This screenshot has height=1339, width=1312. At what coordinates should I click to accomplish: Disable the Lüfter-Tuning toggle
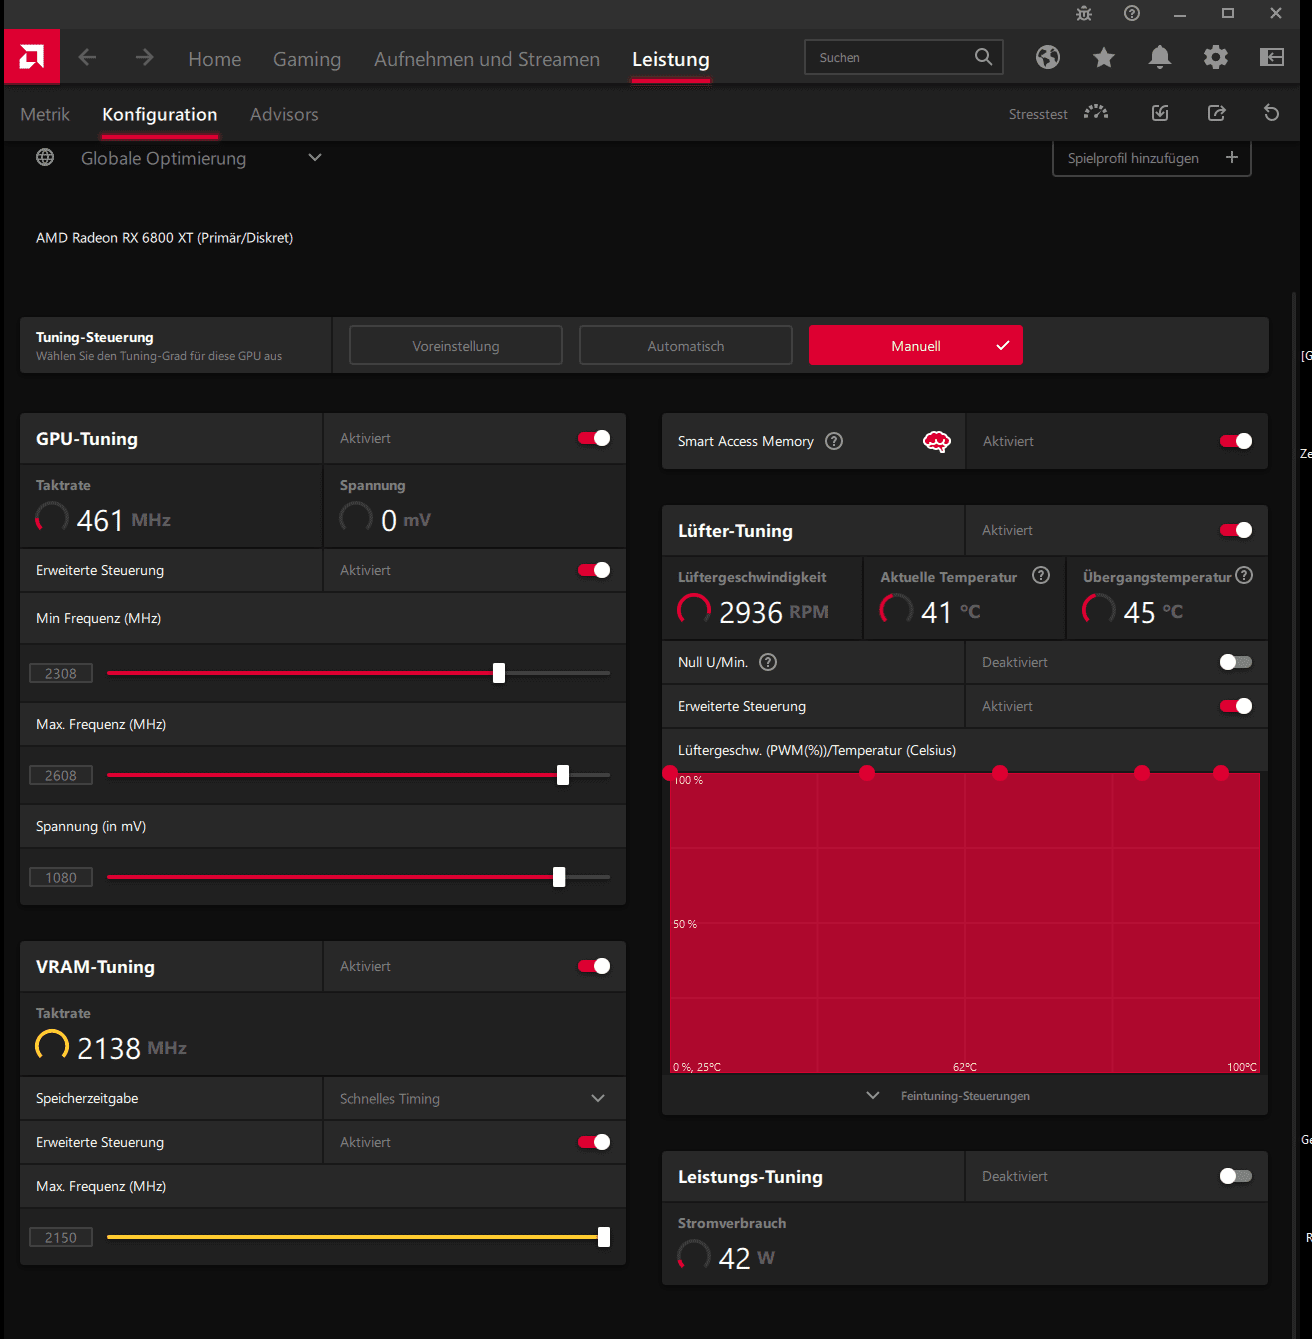(1236, 530)
